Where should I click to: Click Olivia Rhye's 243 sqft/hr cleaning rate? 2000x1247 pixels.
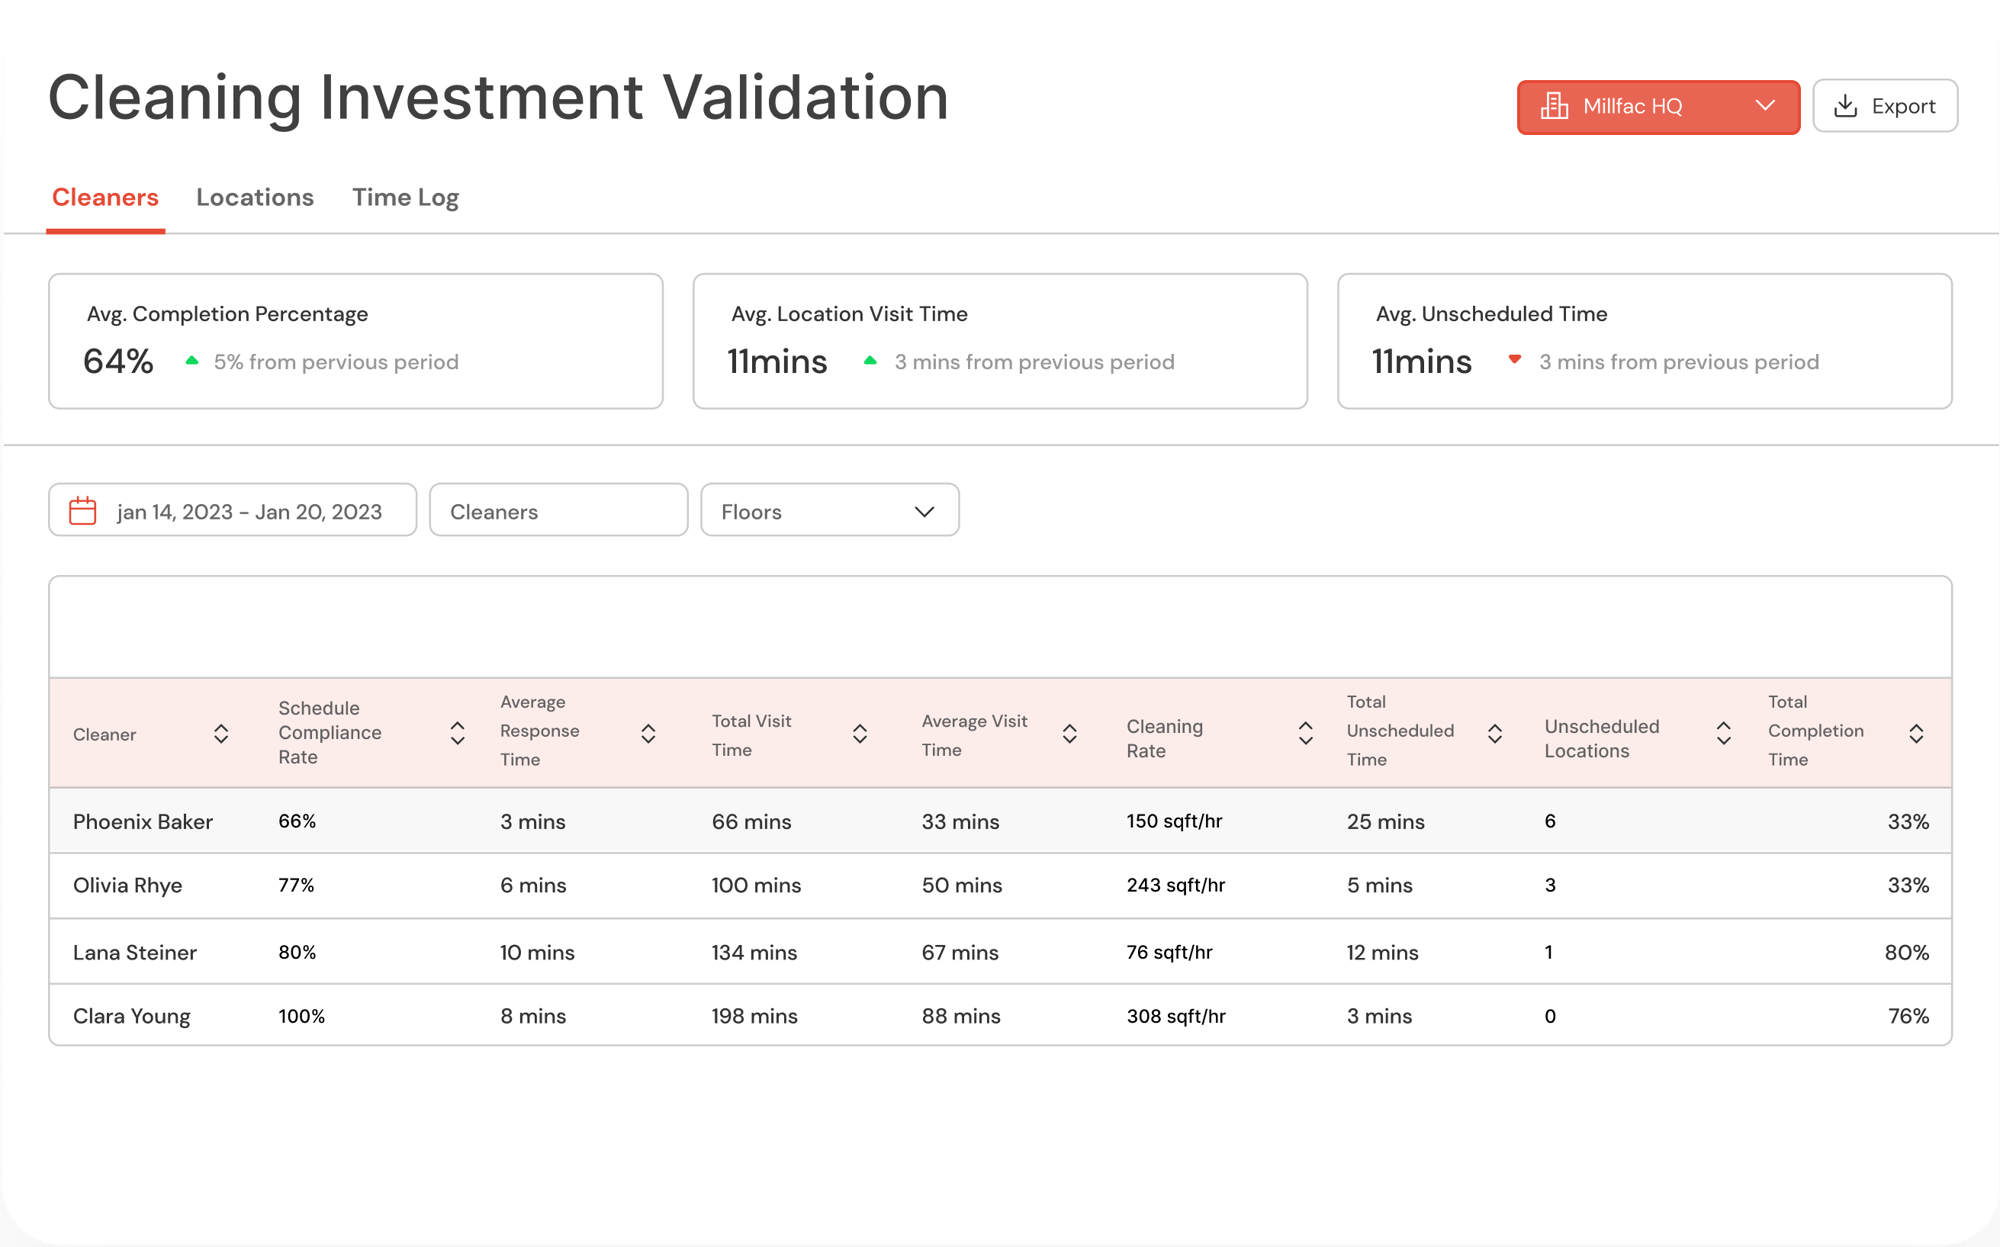pos(1176,885)
